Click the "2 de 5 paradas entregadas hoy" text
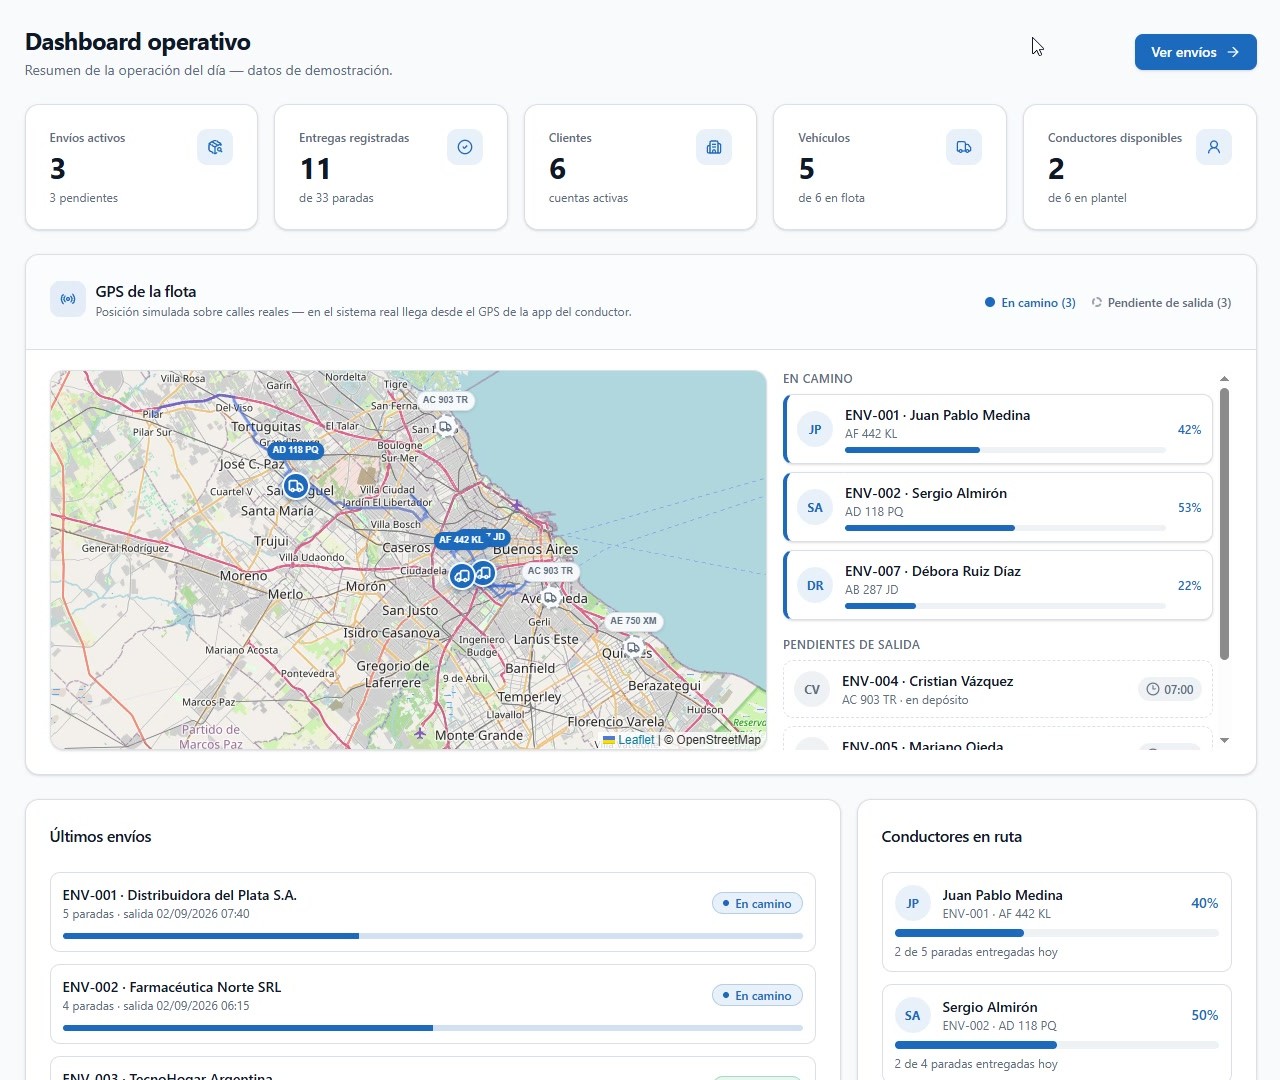The image size is (1280, 1080). [x=976, y=952]
